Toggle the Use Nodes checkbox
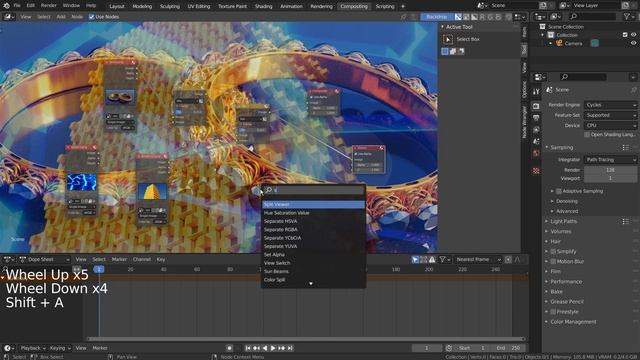The image size is (640, 360). pyautogui.click(x=91, y=17)
